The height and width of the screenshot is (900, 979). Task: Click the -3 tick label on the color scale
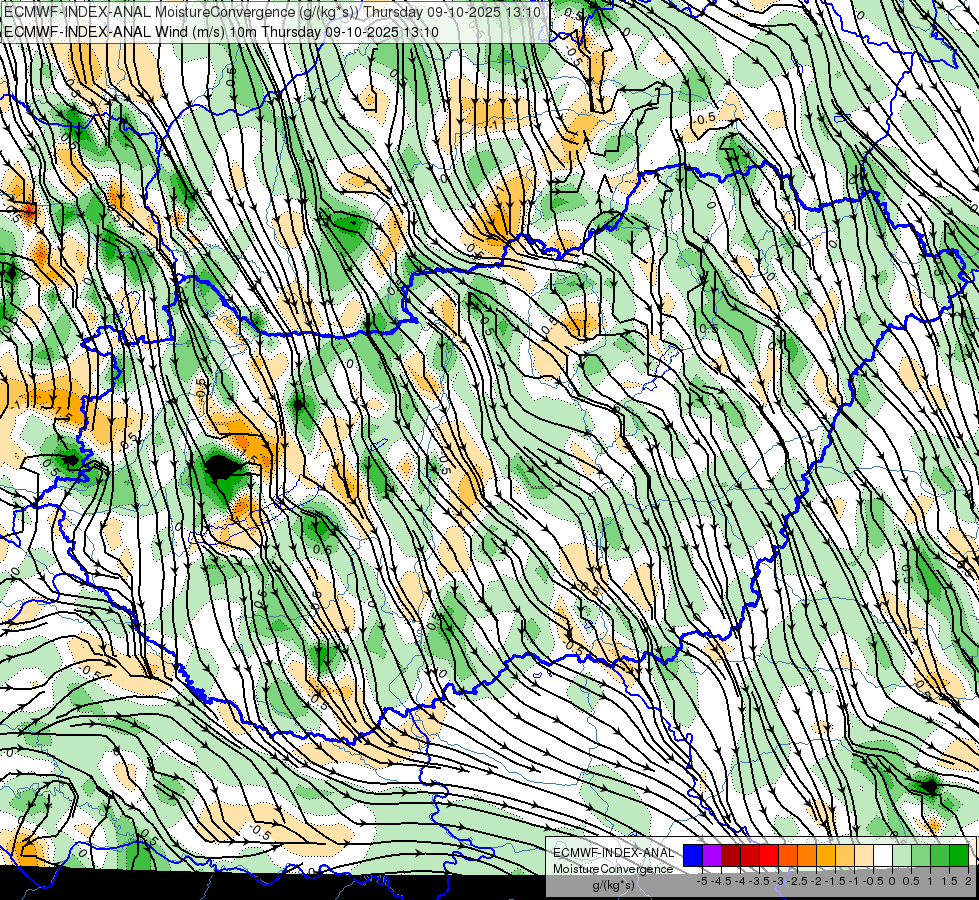click(x=779, y=881)
